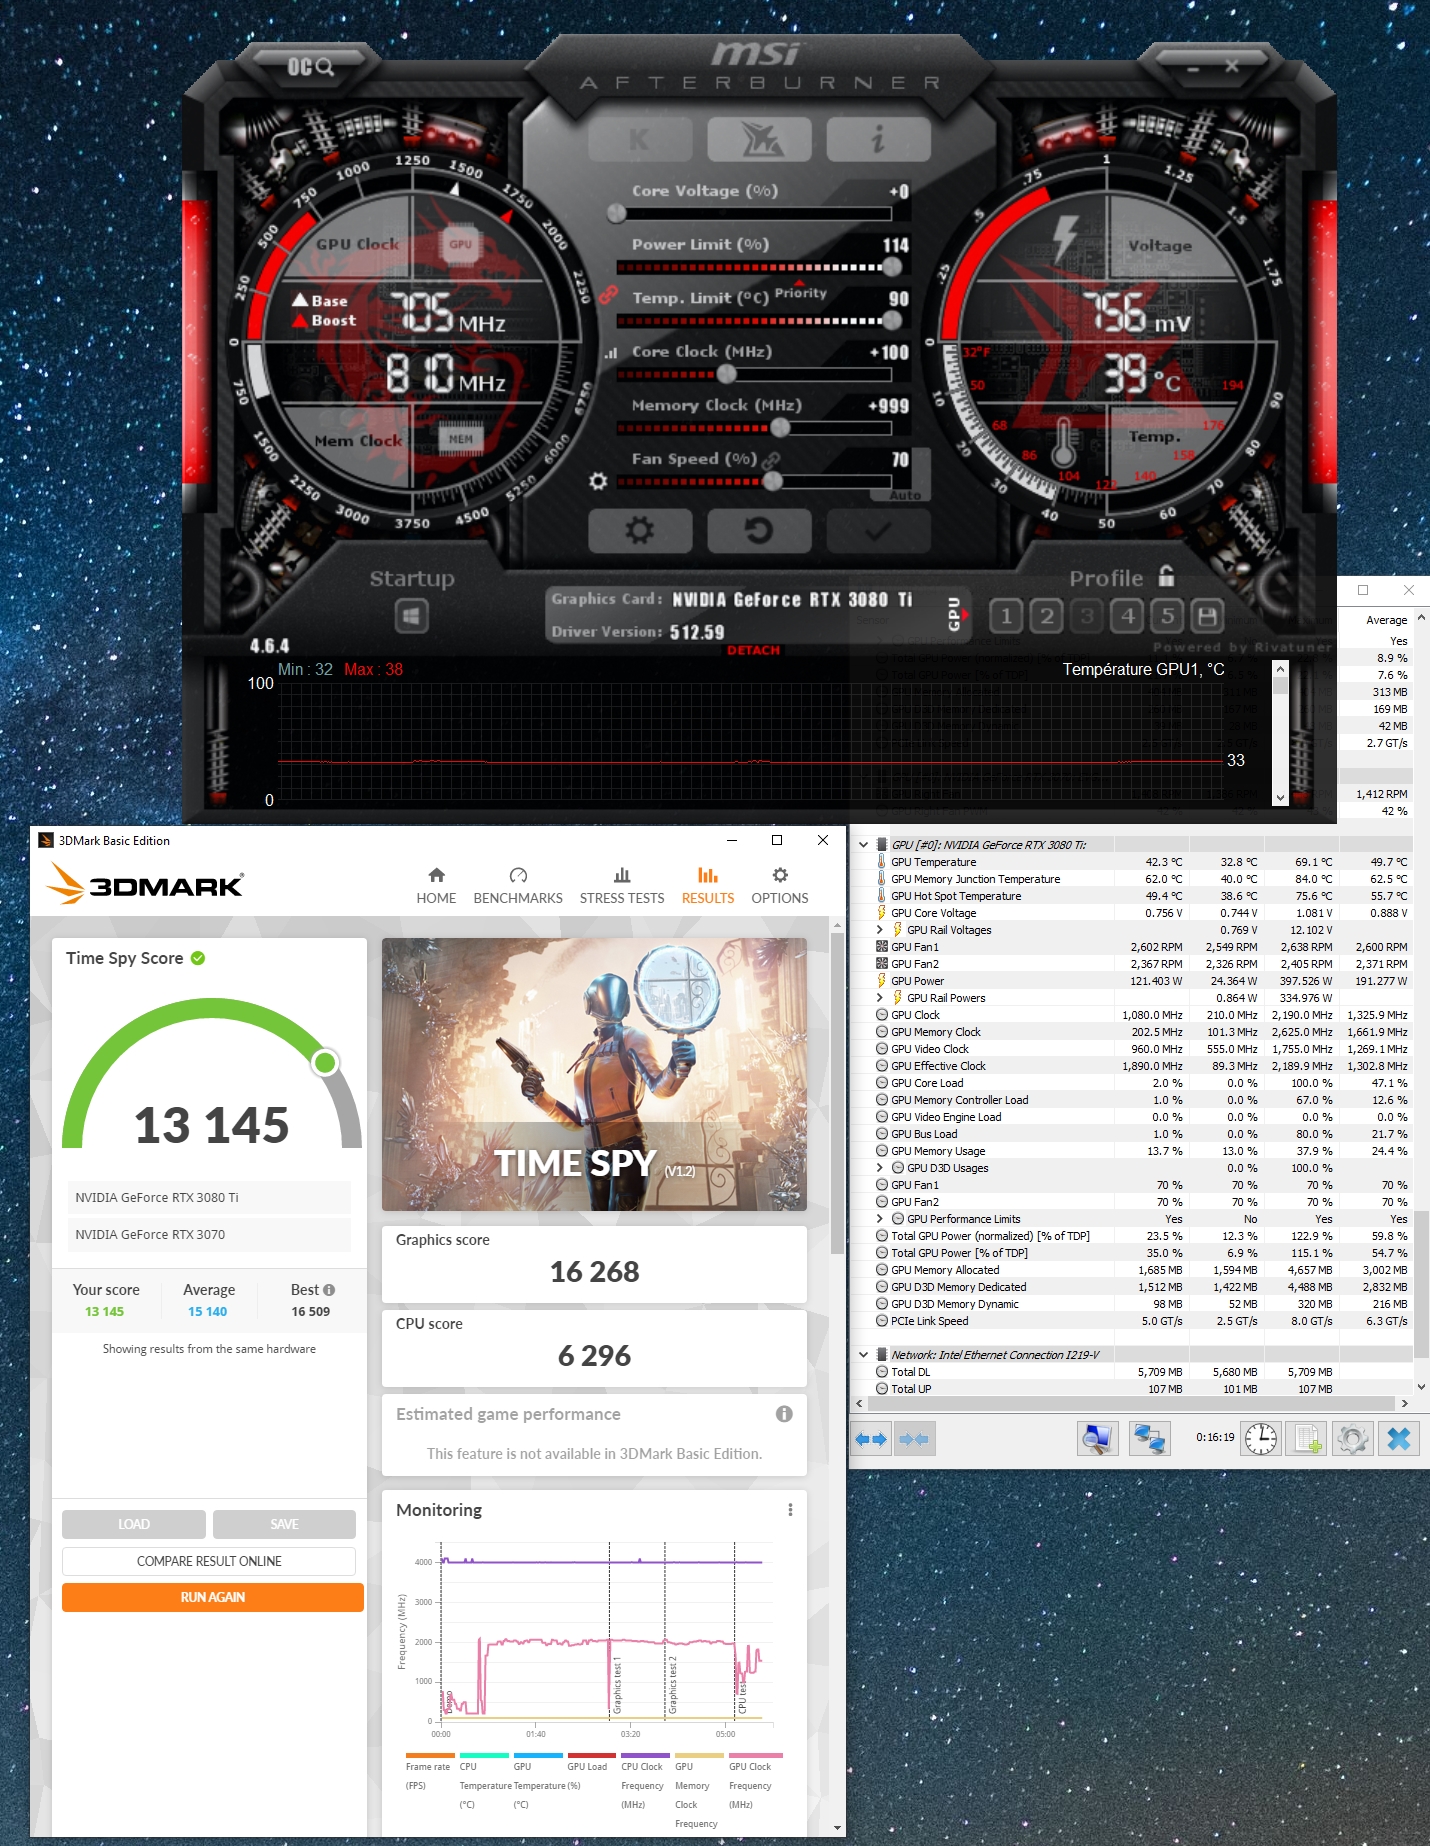The image size is (1430, 1846).
Task: Toggle Apply at Windows Startup button
Action: click(x=411, y=616)
